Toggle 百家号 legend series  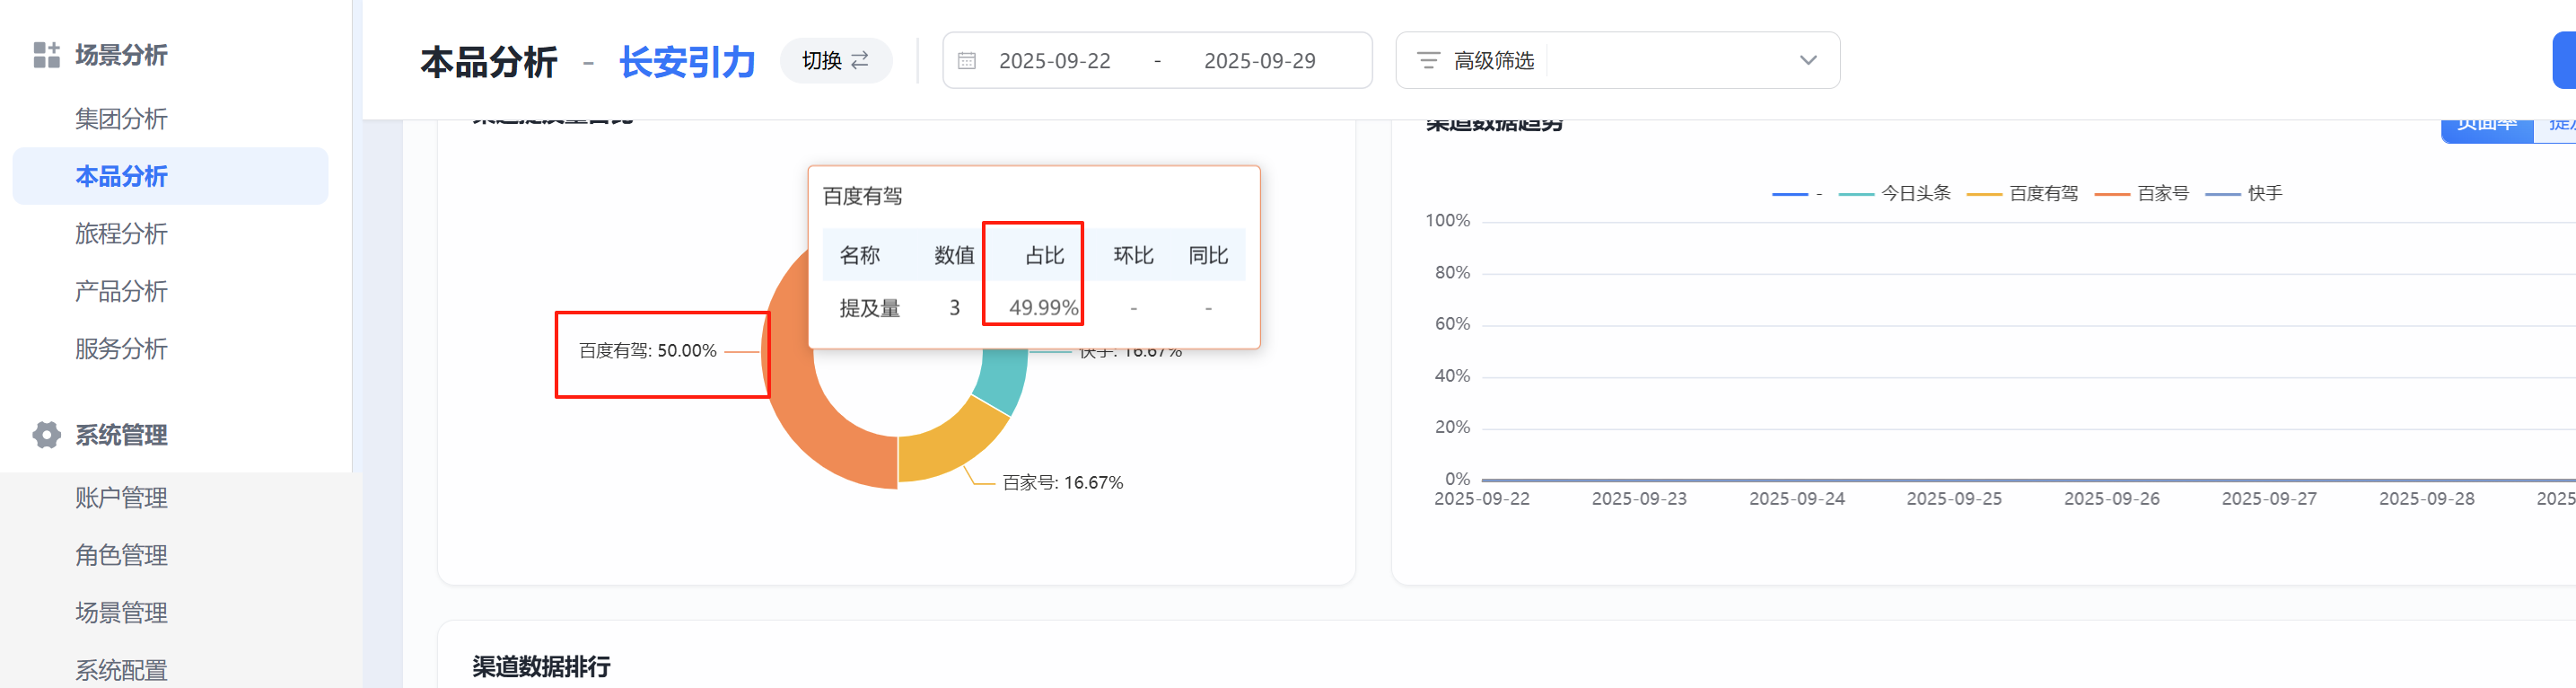[x=2142, y=193]
